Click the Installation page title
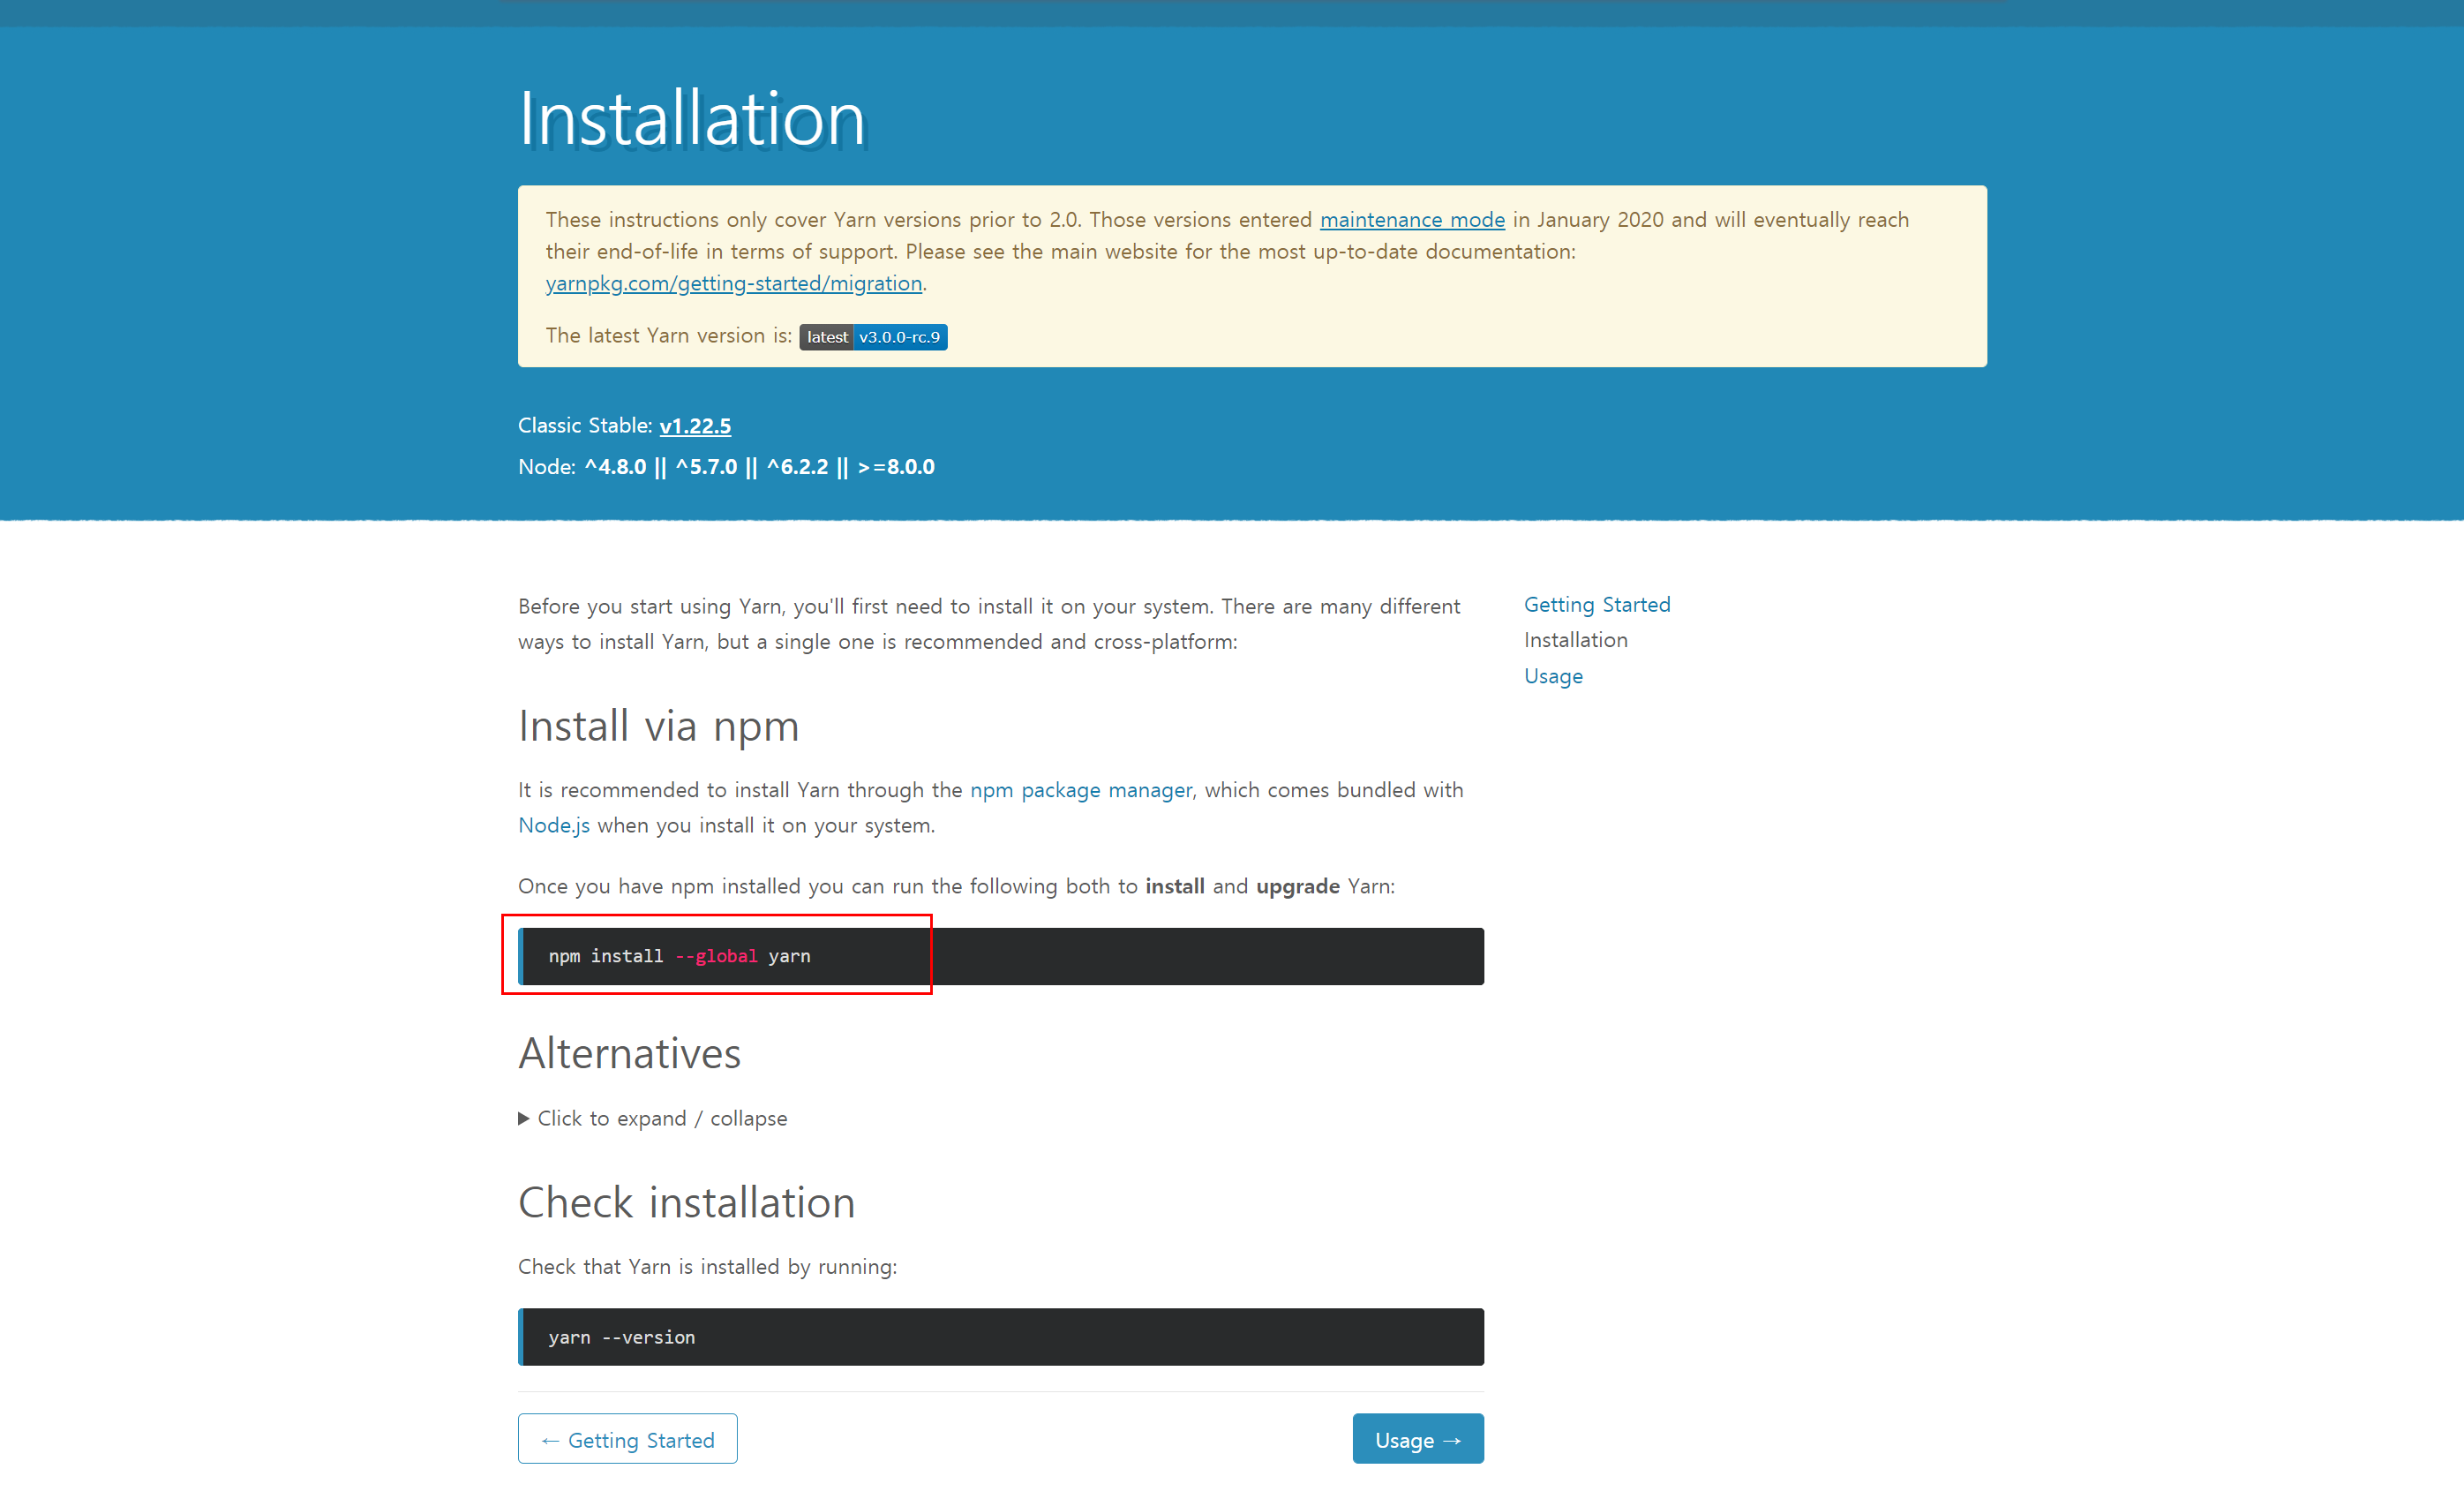This screenshot has height=1499, width=2464. (x=691, y=119)
